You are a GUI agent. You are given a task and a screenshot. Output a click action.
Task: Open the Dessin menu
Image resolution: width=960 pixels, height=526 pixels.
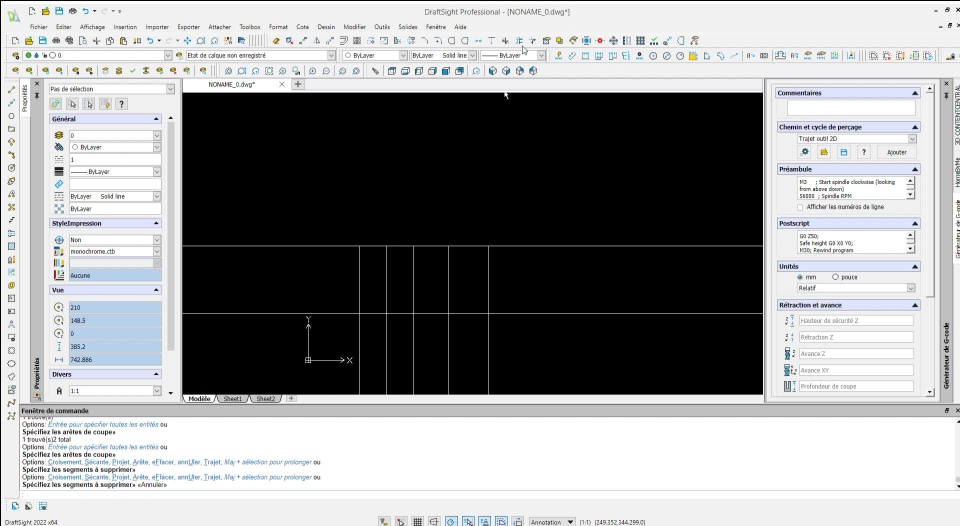[326, 26]
